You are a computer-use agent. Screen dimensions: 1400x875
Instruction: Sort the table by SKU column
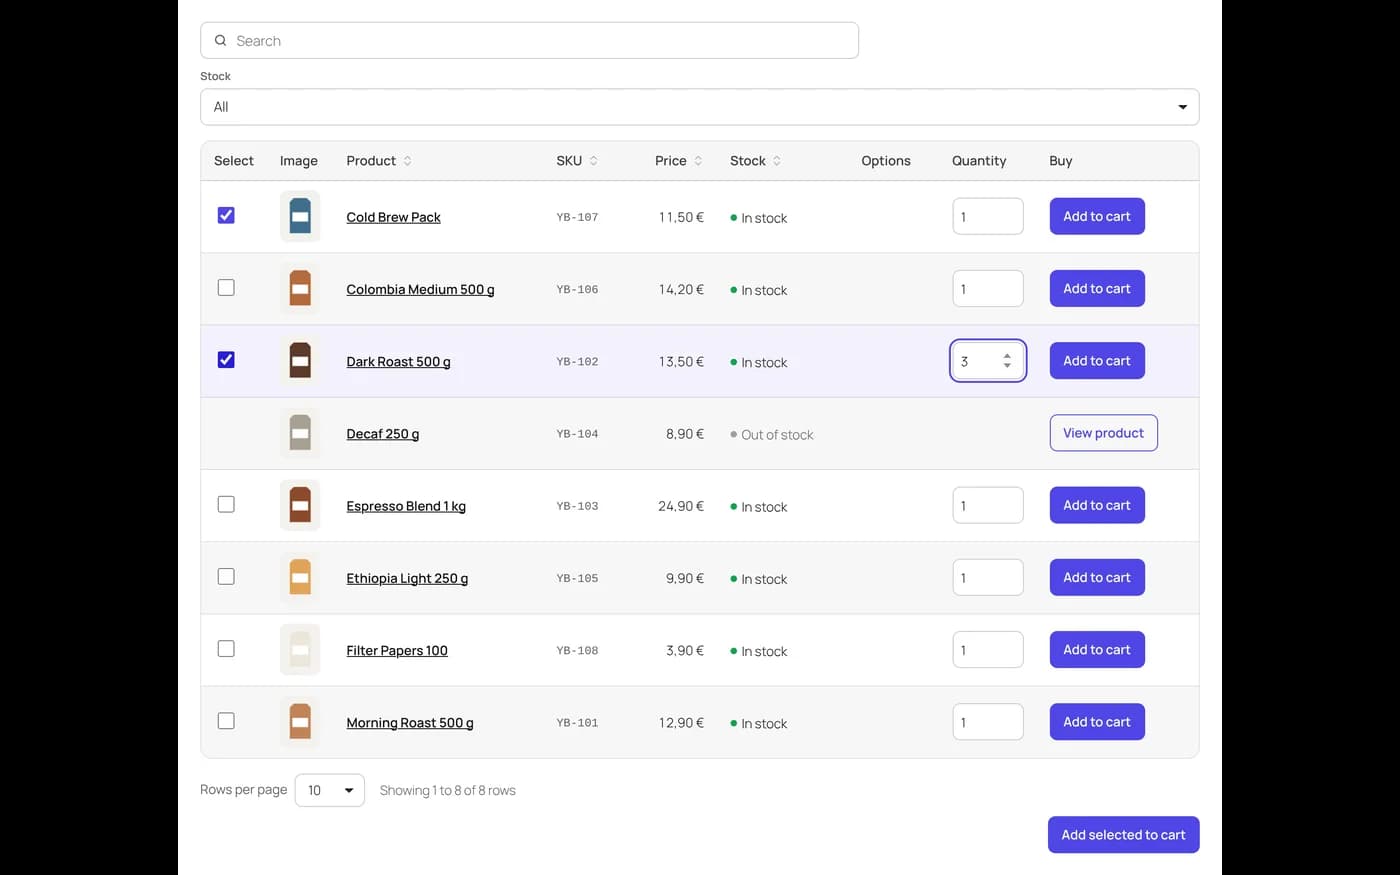click(x=577, y=161)
